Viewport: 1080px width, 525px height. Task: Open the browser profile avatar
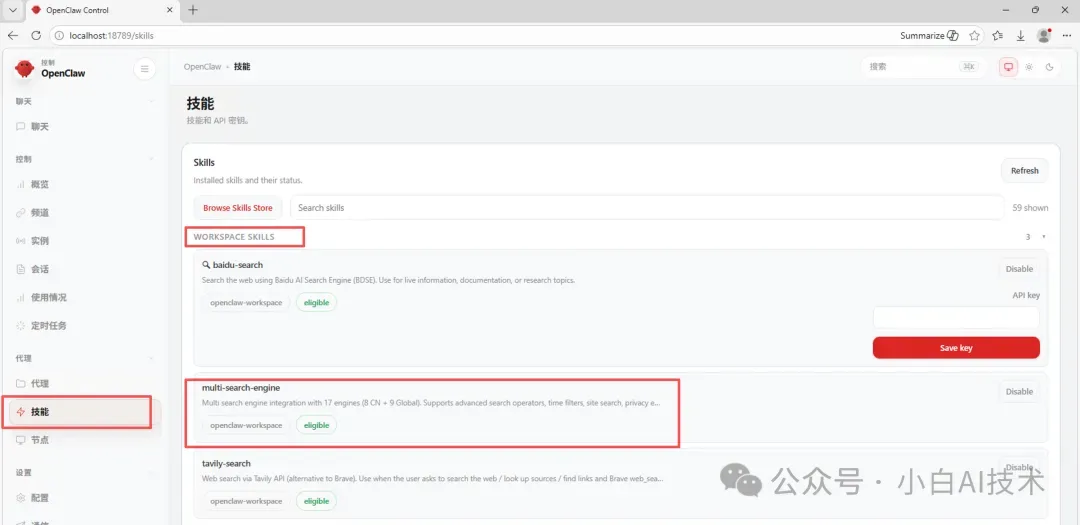[x=1044, y=35]
